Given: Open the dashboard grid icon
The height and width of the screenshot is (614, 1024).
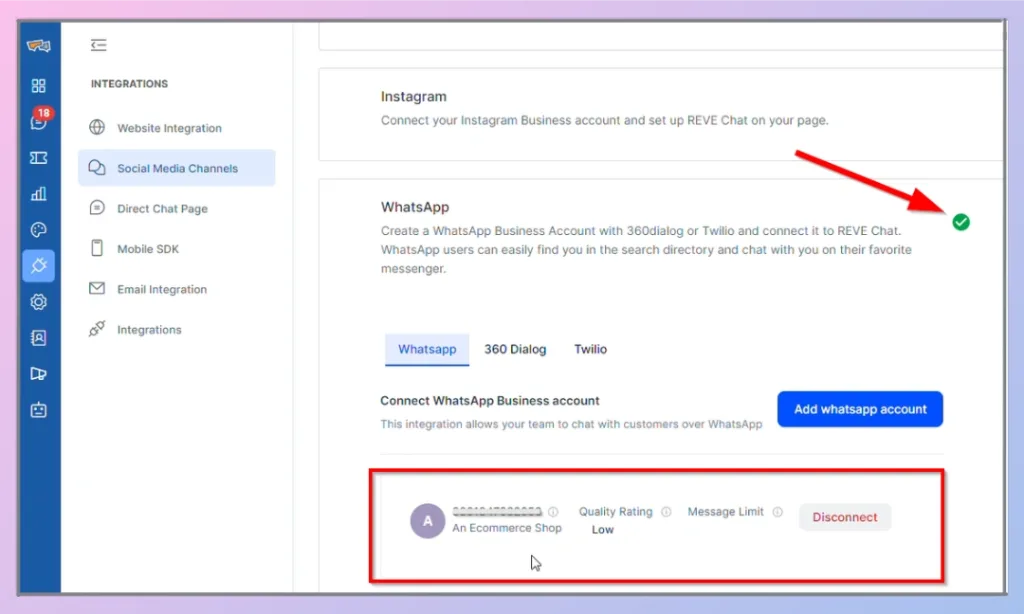Looking at the screenshot, I should pos(39,86).
